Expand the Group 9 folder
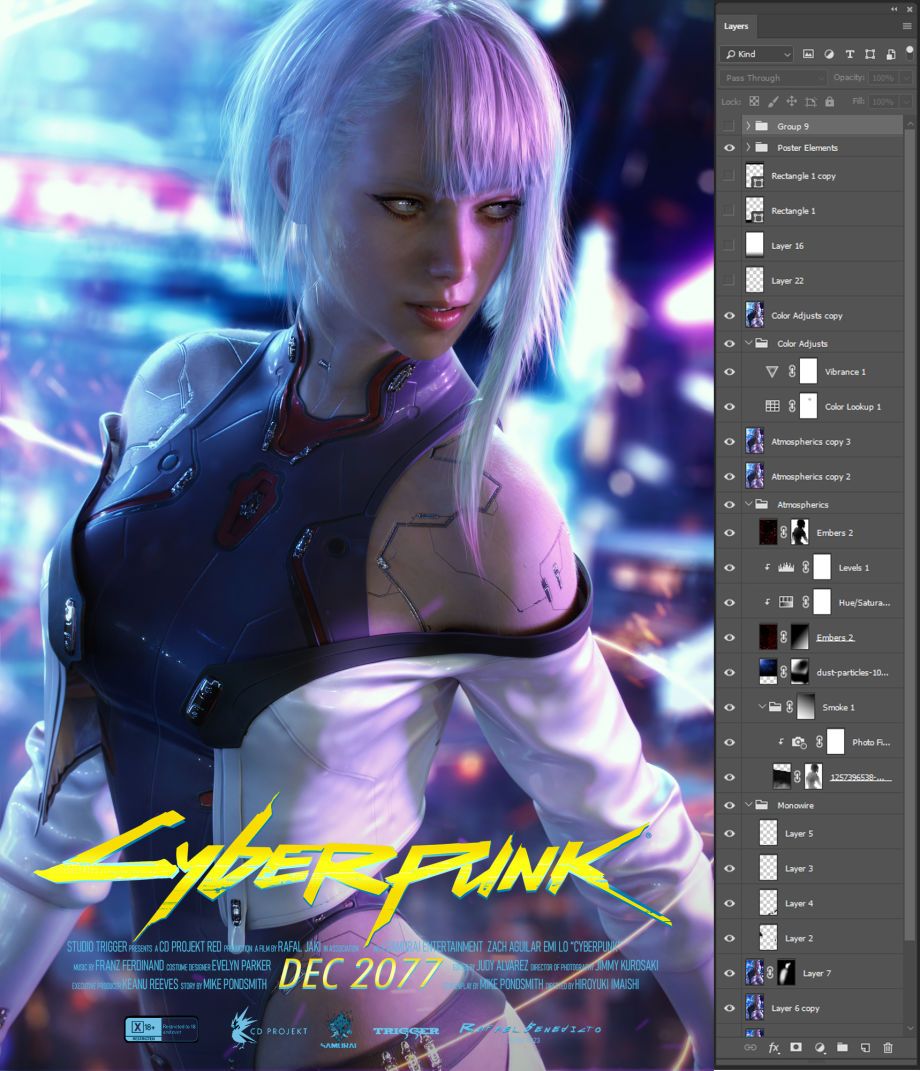The image size is (920, 1071). tap(748, 127)
